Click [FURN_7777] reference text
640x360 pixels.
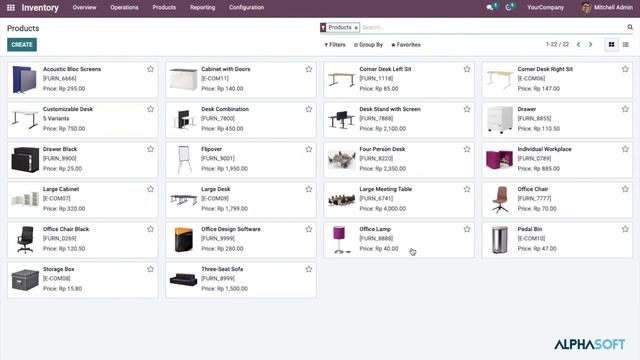(x=534, y=198)
